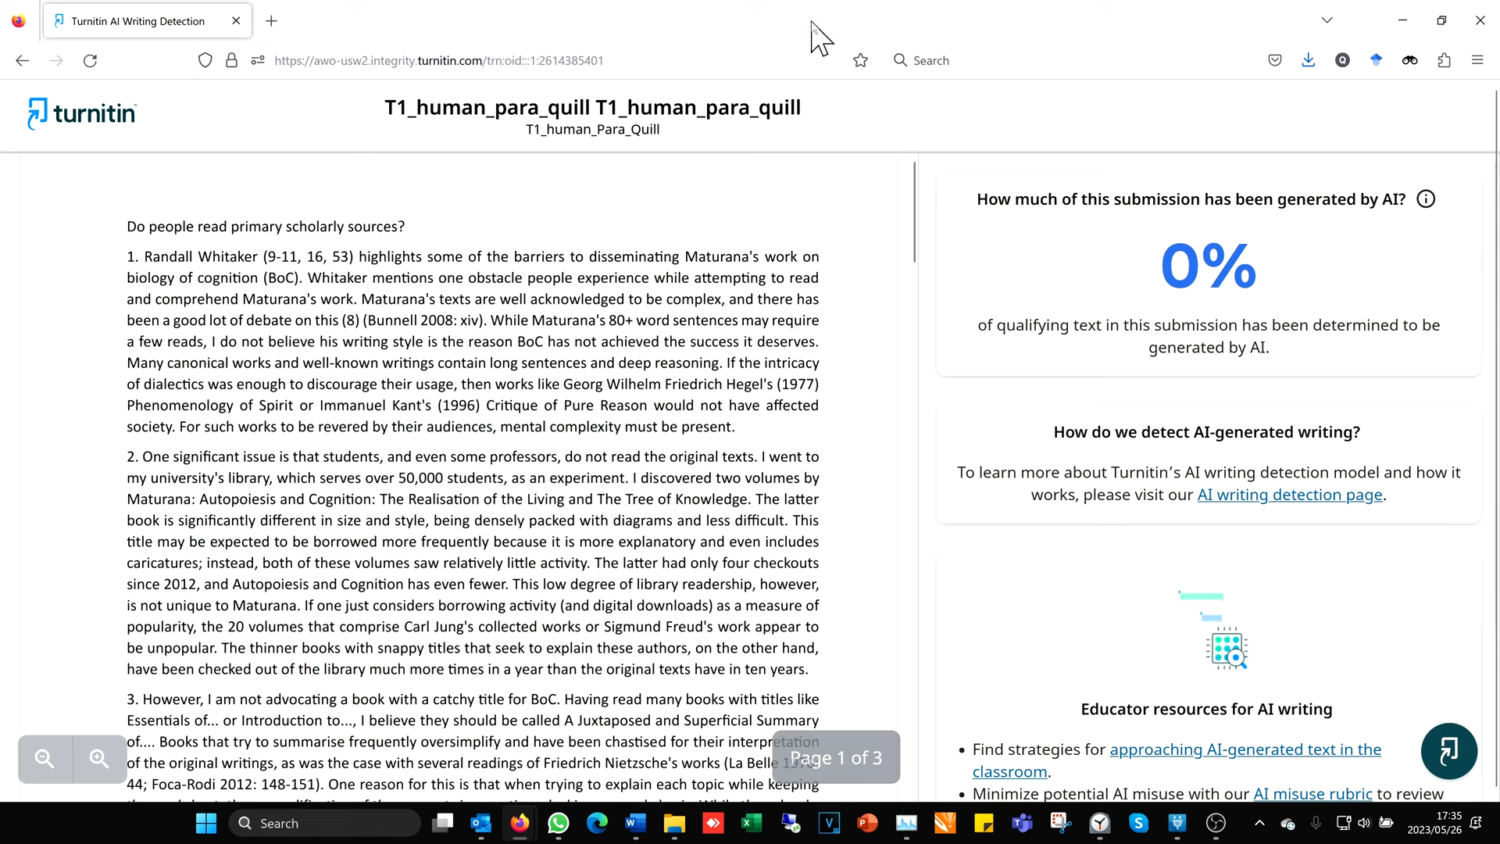The width and height of the screenshot is (1500, 844).
Task: Open the Firefox extensions puzzle icon
Action: (1444, 60)
